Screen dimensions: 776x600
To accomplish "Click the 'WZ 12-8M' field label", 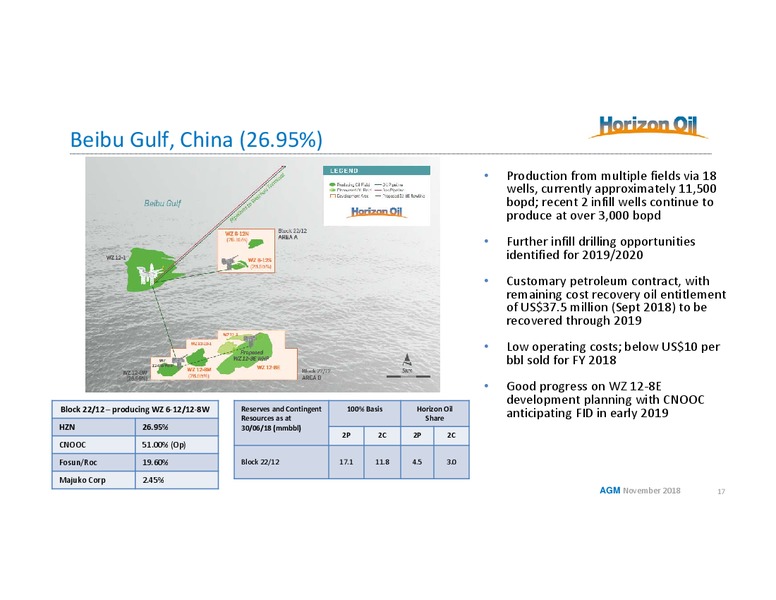I will pos(198,372).
